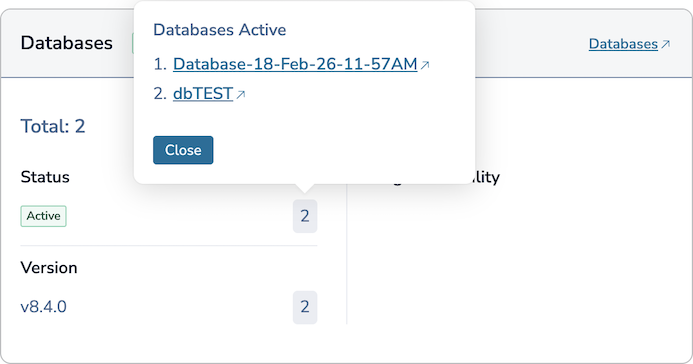Click arrow icon next to Databases header link
This screenshot has width=693, height=364.
(665, 44)
